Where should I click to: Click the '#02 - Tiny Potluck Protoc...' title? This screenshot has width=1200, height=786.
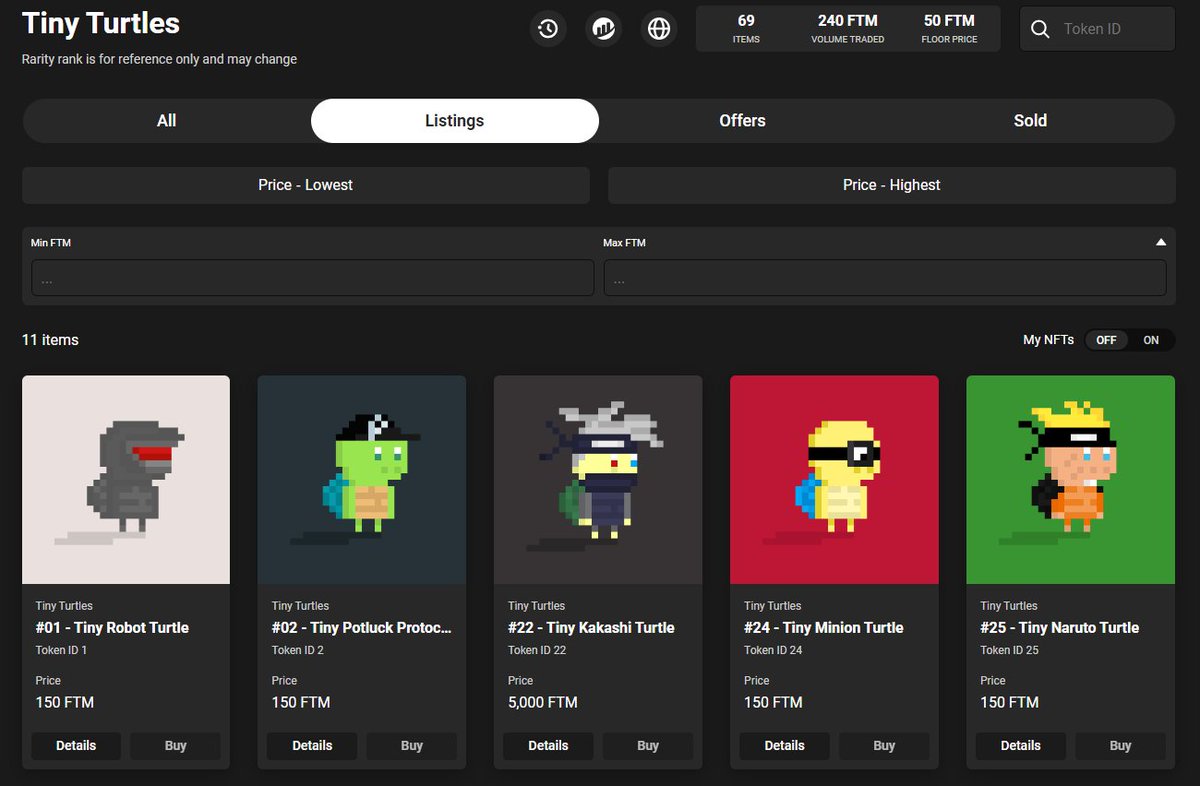[x=362, y=628]
